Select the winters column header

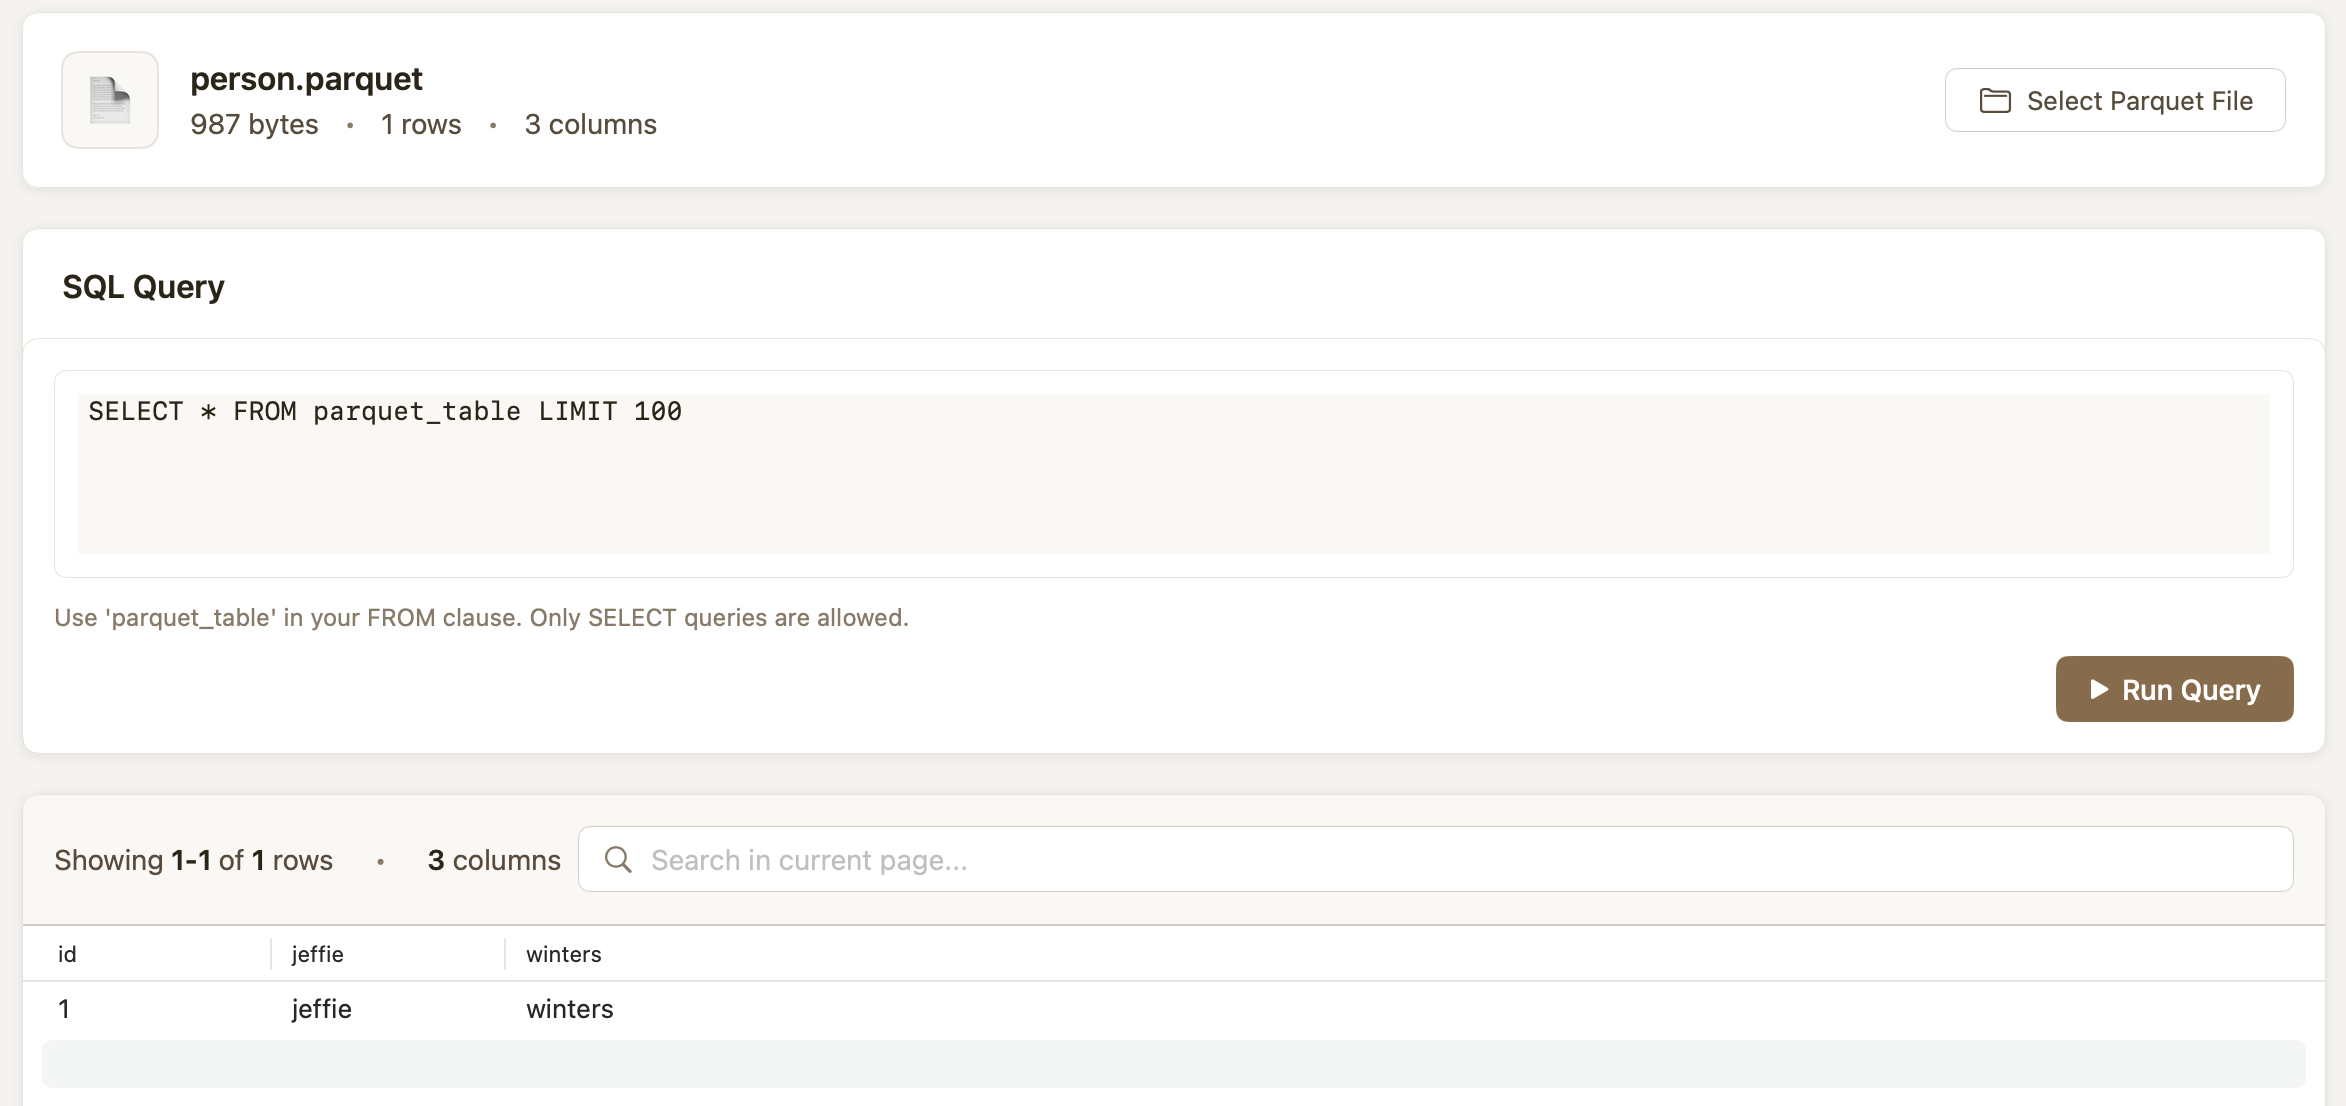tap(563, 954)
